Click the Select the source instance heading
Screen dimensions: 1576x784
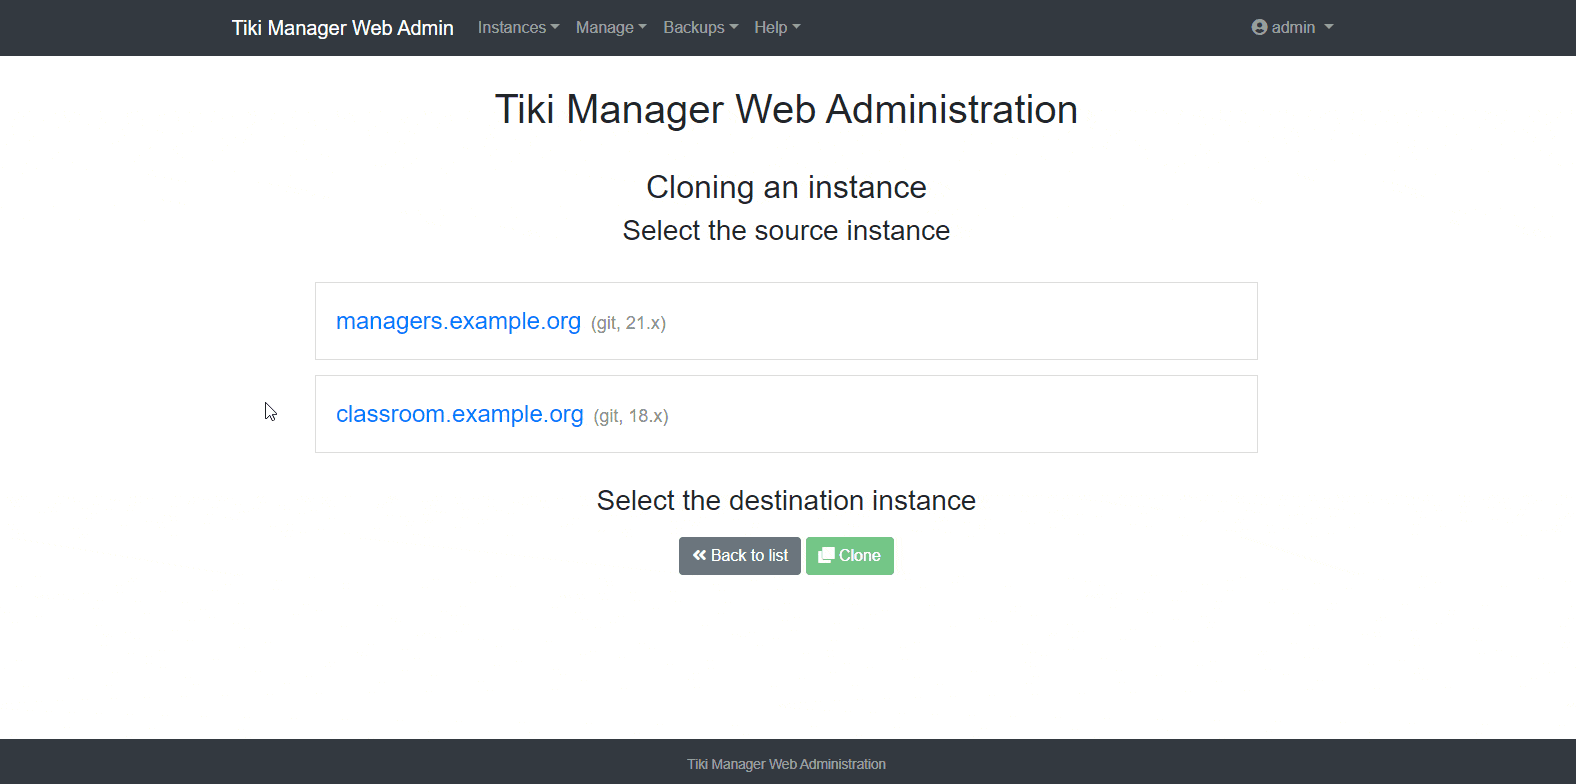(787, 231)
